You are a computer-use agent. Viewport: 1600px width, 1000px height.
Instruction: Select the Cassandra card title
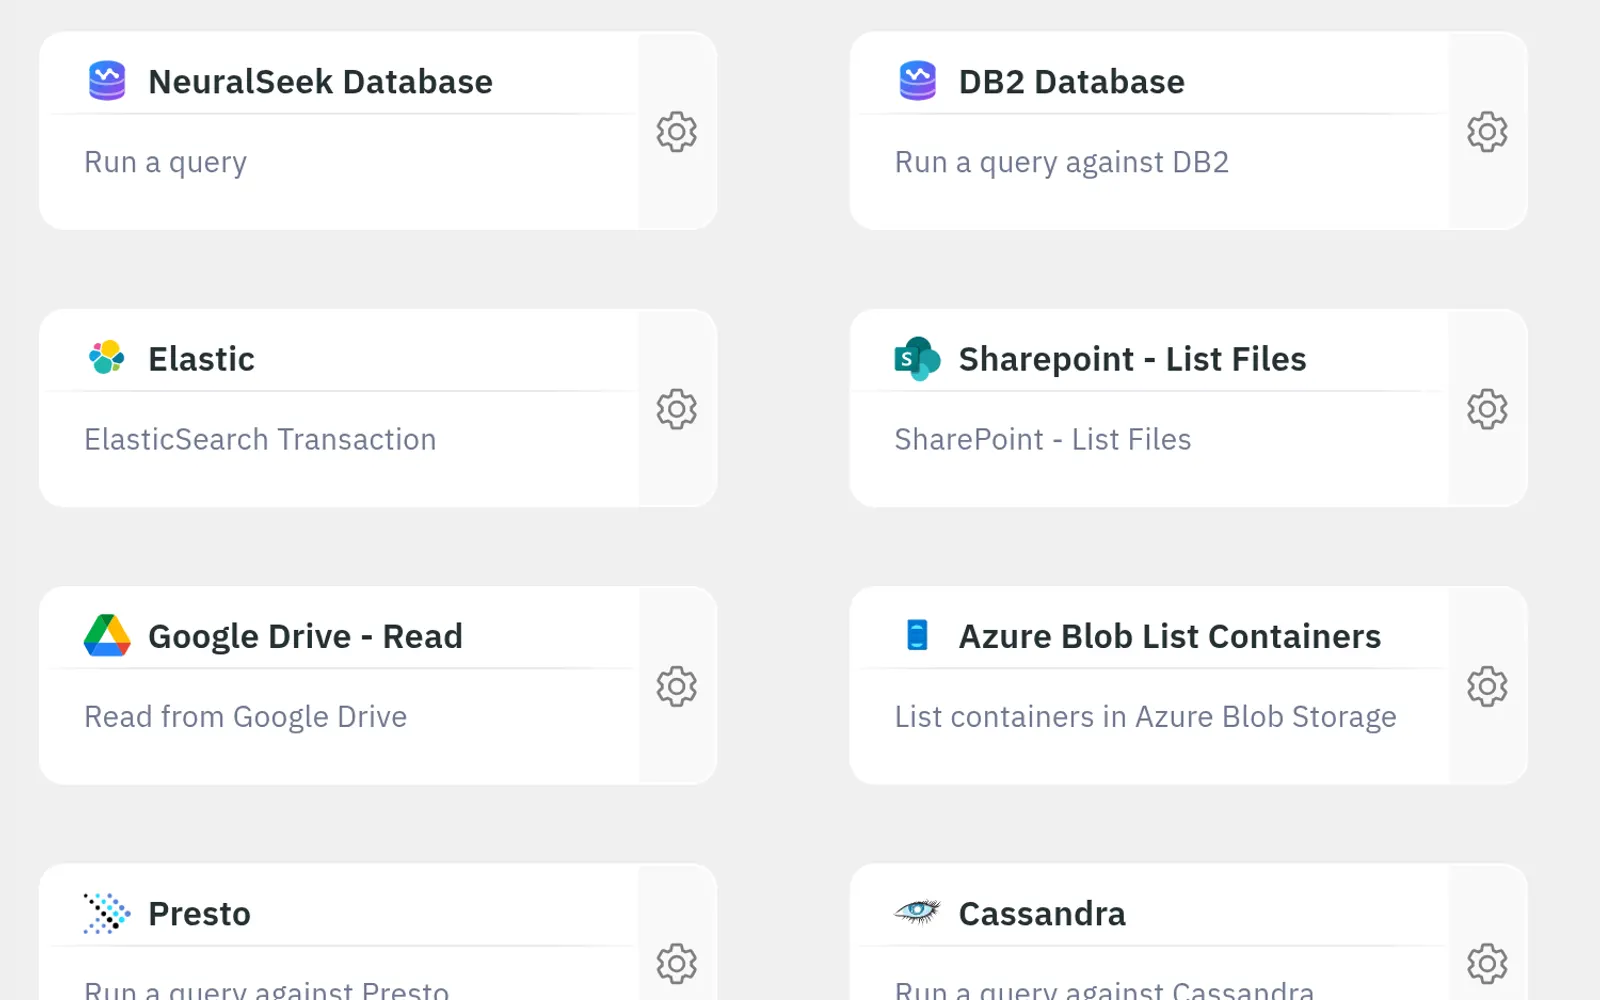(x=1042, y=914)
